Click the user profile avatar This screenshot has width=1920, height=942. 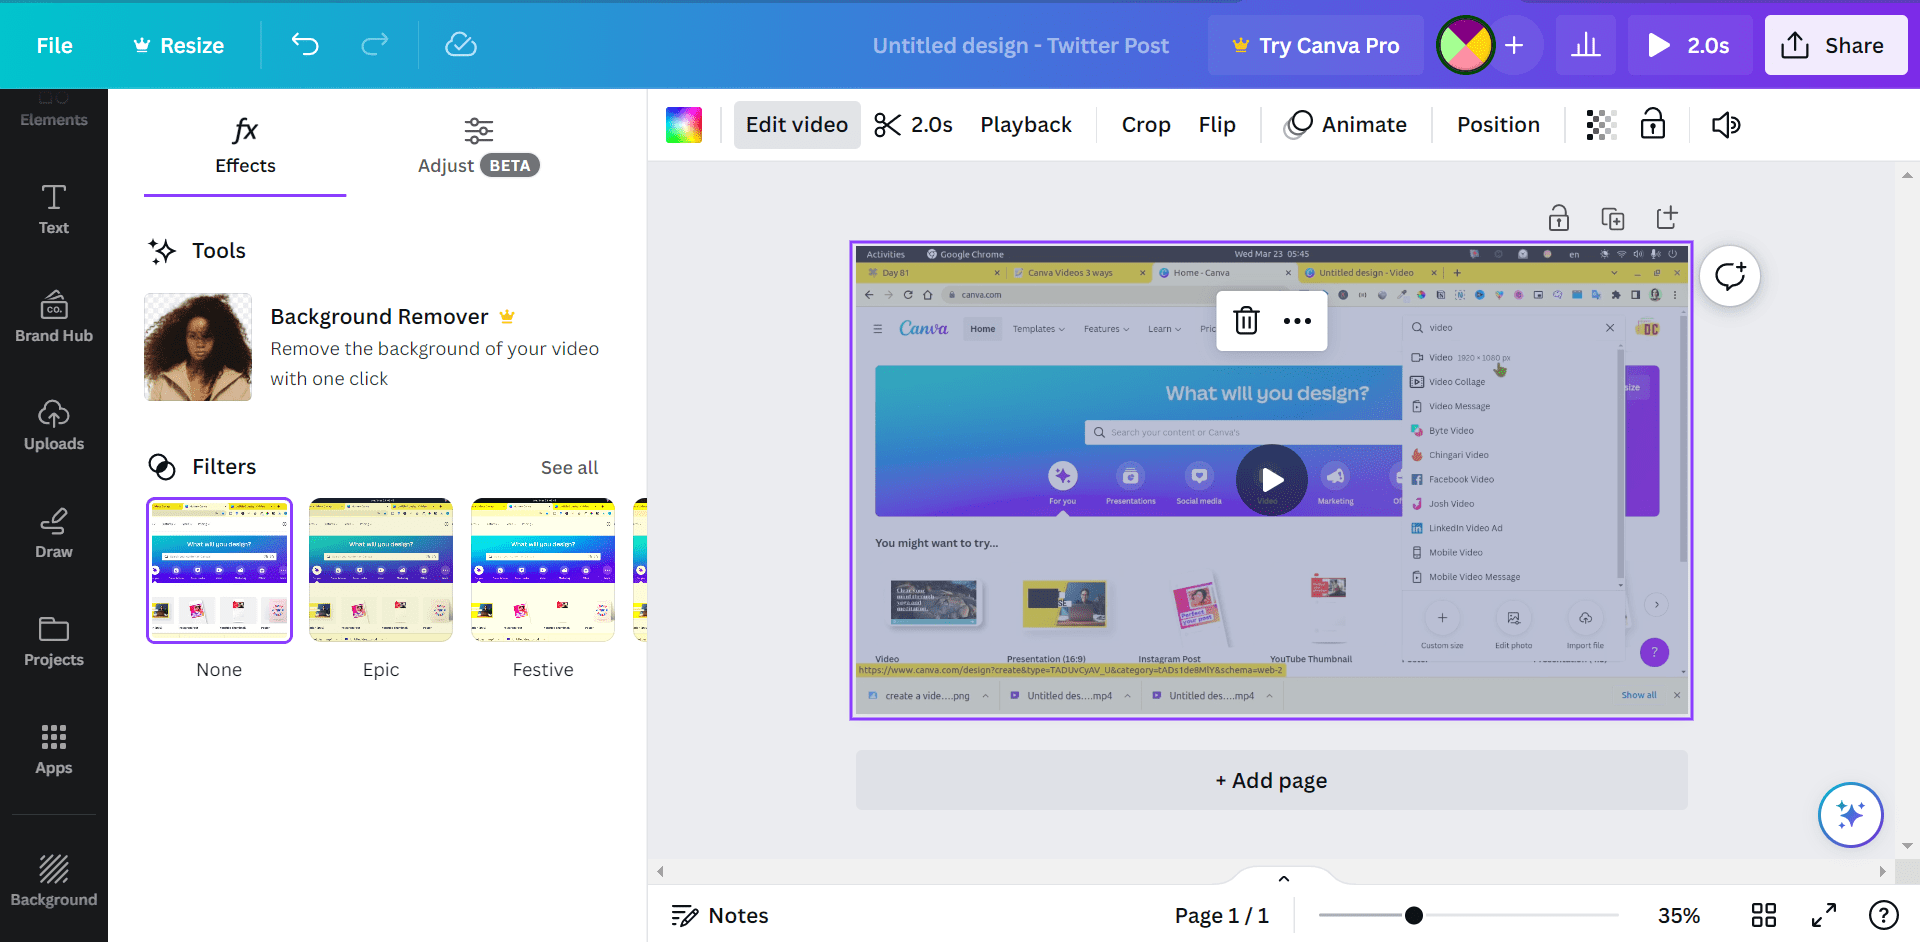point(1465,45)
